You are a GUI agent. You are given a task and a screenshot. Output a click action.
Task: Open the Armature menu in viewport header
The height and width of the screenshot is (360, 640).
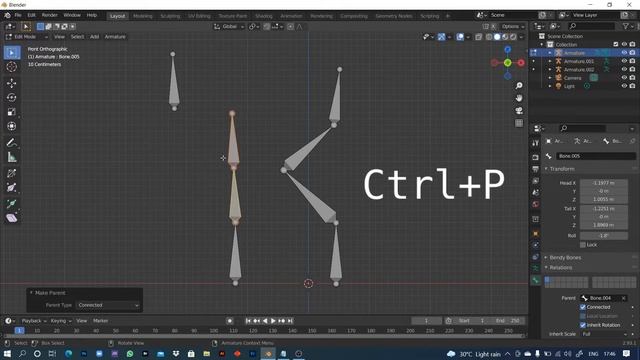tap(115, 37)
